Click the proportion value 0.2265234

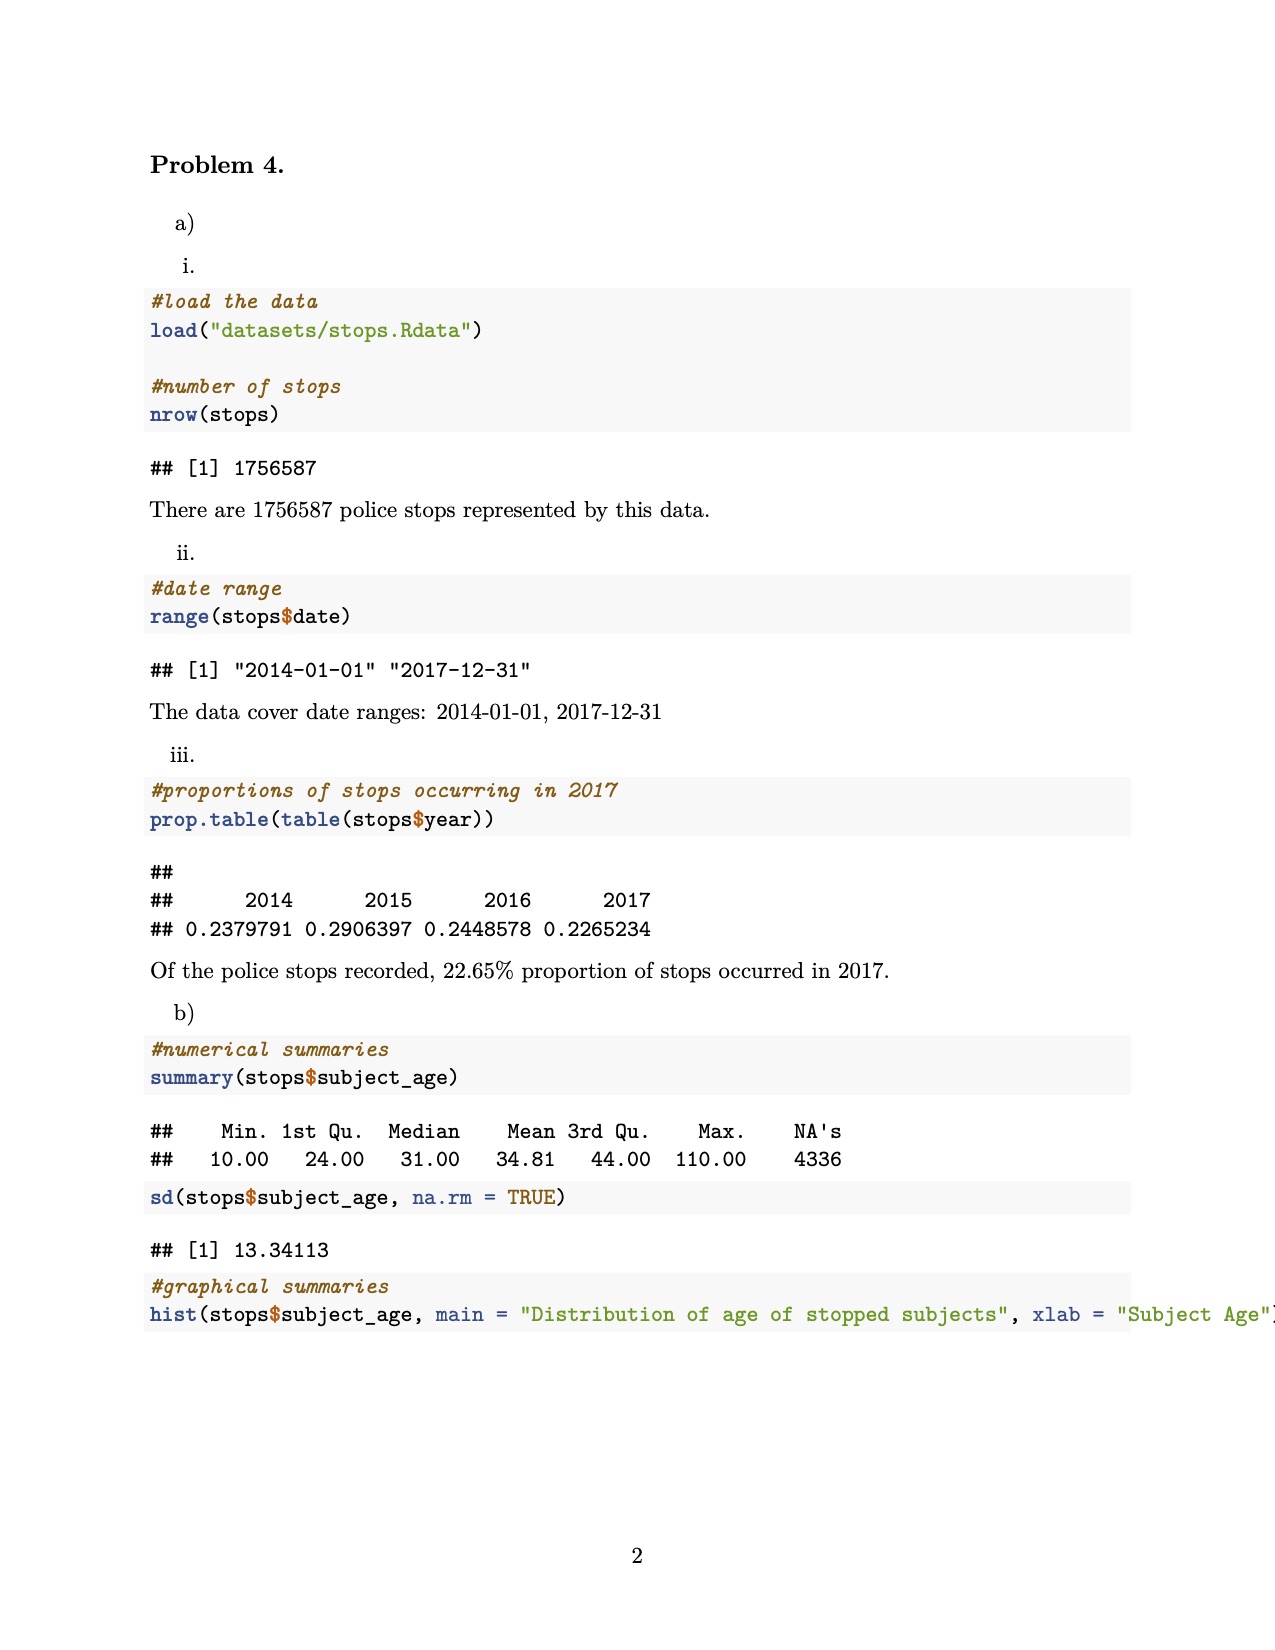[x=597, y=929]
